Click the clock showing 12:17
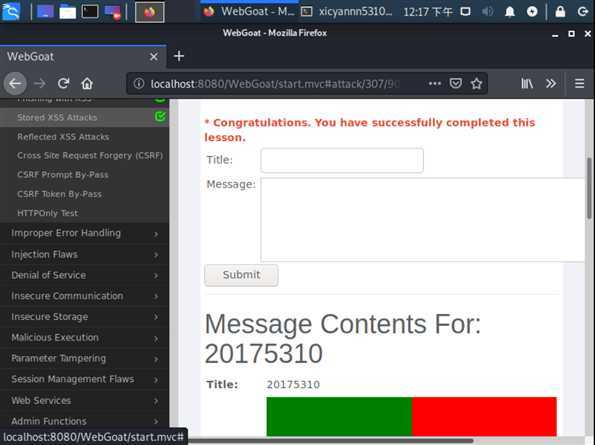The width and height of the screenshot is (595, 445). coord(428,12)
